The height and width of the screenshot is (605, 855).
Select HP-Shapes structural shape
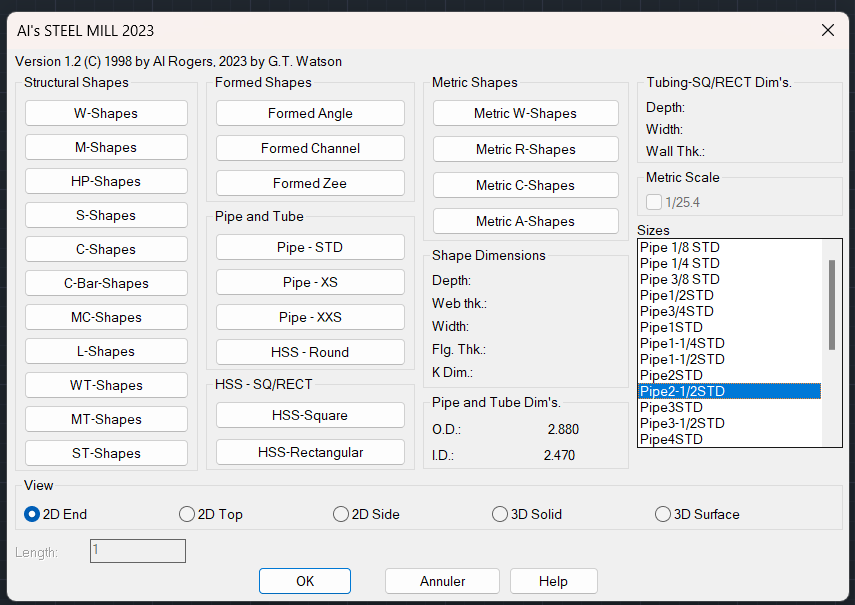[106, 181]
